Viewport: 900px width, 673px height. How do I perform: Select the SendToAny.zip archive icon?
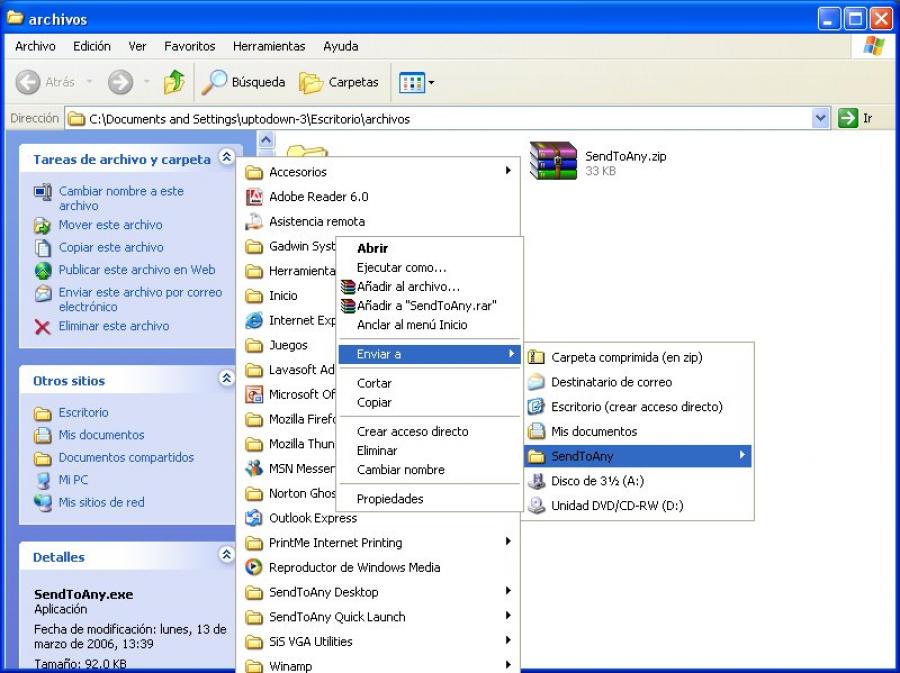pyautogui.click(x=553, y=161)
